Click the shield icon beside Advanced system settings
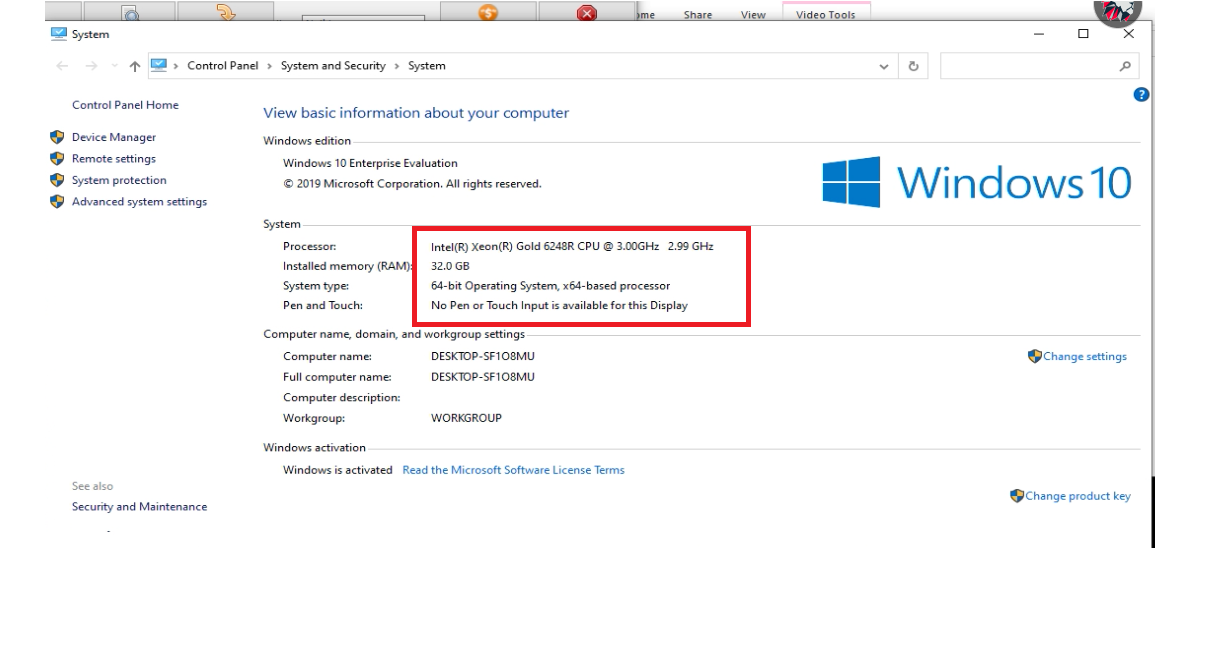Screen dimensions: 1211x662 (x=57, y=202)
